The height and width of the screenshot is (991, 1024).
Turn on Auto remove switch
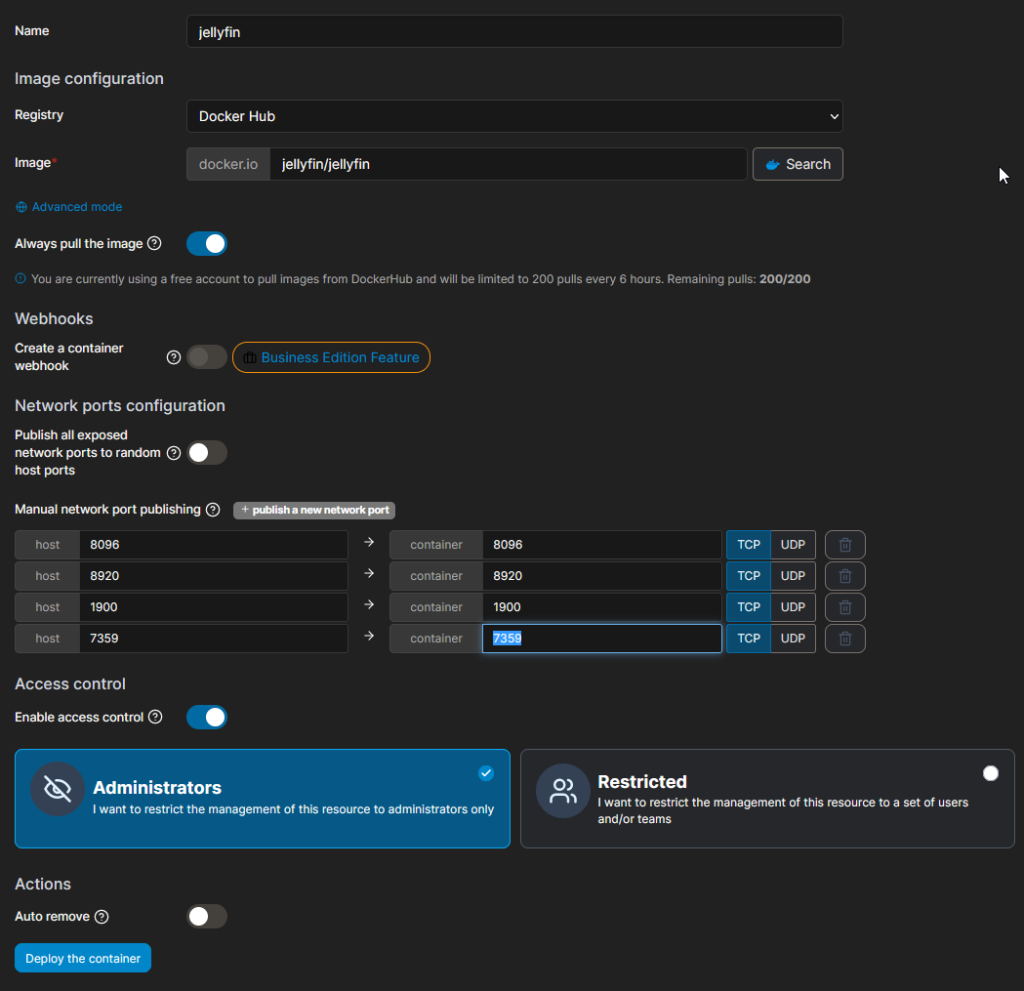207,917
